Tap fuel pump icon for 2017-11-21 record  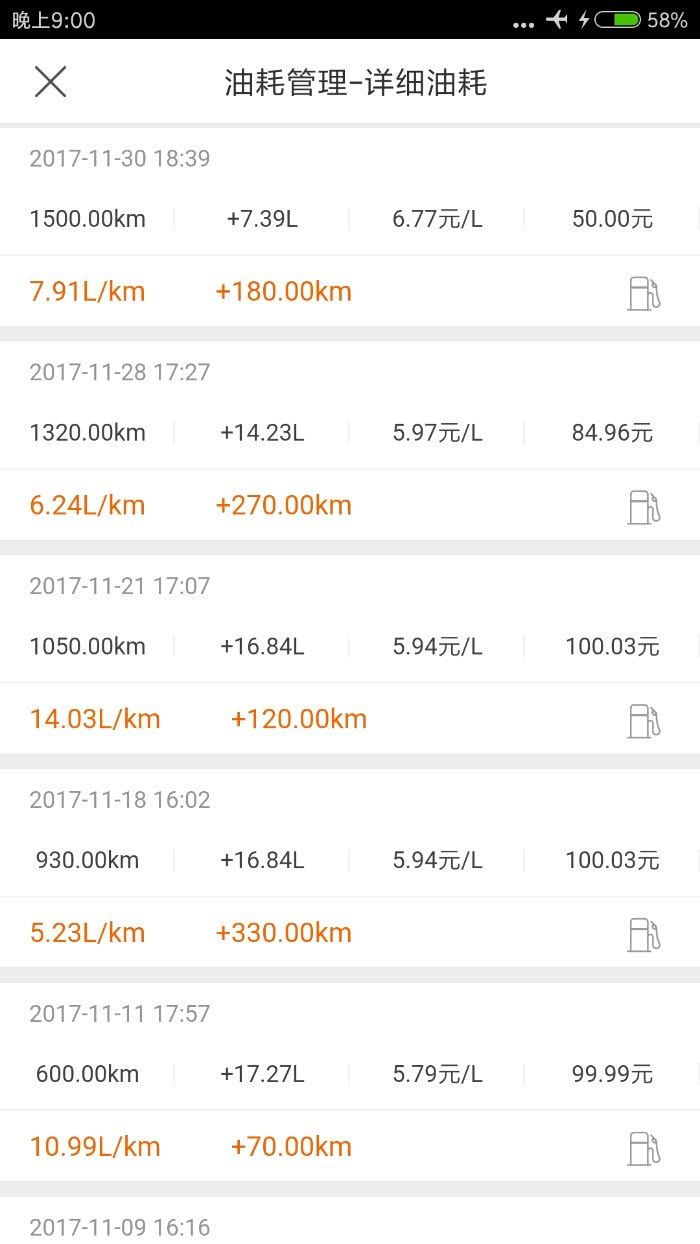tap(644, 721)
